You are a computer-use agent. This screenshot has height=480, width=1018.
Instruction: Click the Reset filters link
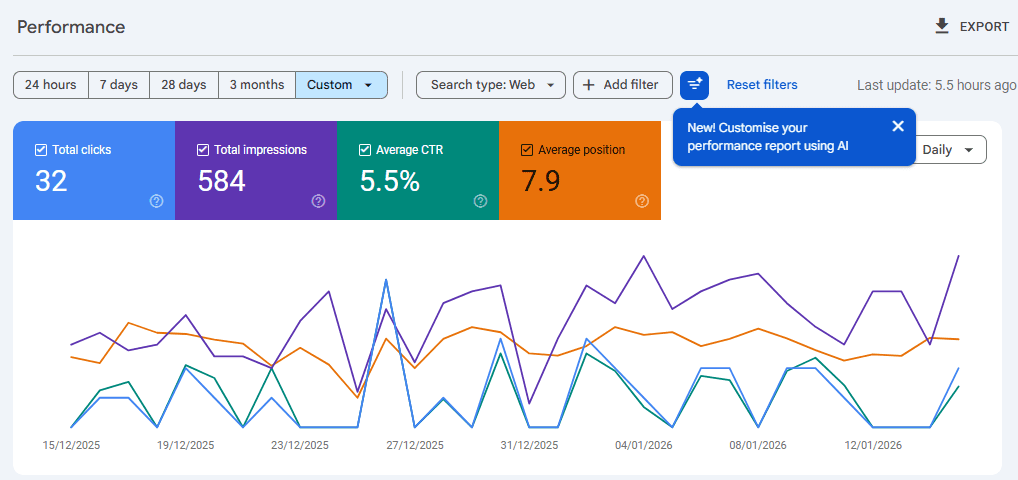click(x=761, y=85)
